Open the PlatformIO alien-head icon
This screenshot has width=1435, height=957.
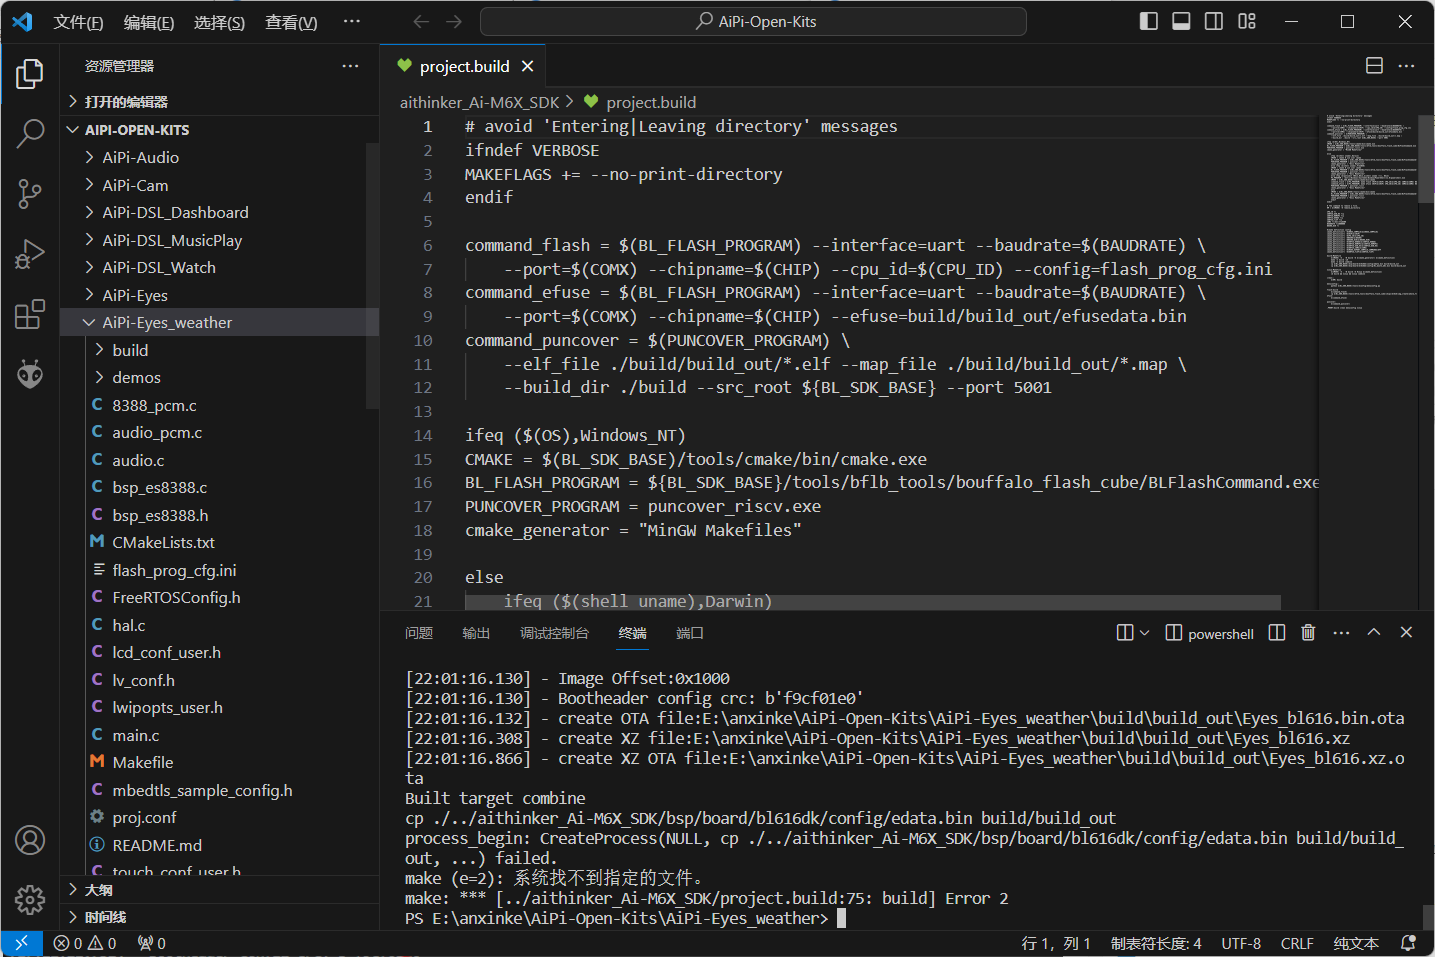point(30,374)
